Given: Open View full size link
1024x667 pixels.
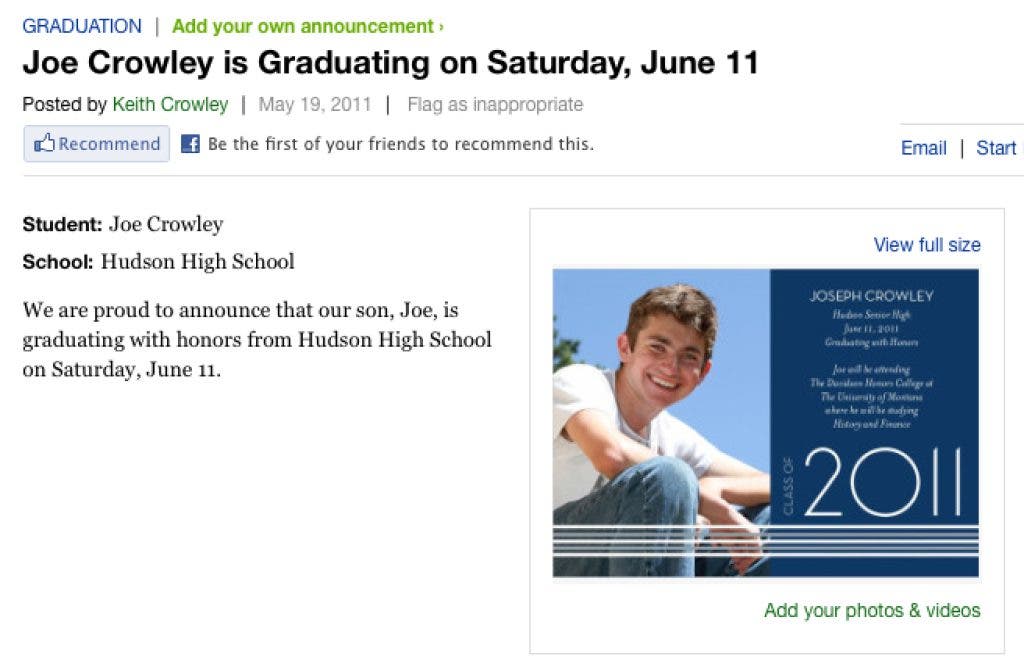Looking at the screenshot, I should (x=926, y=245).
